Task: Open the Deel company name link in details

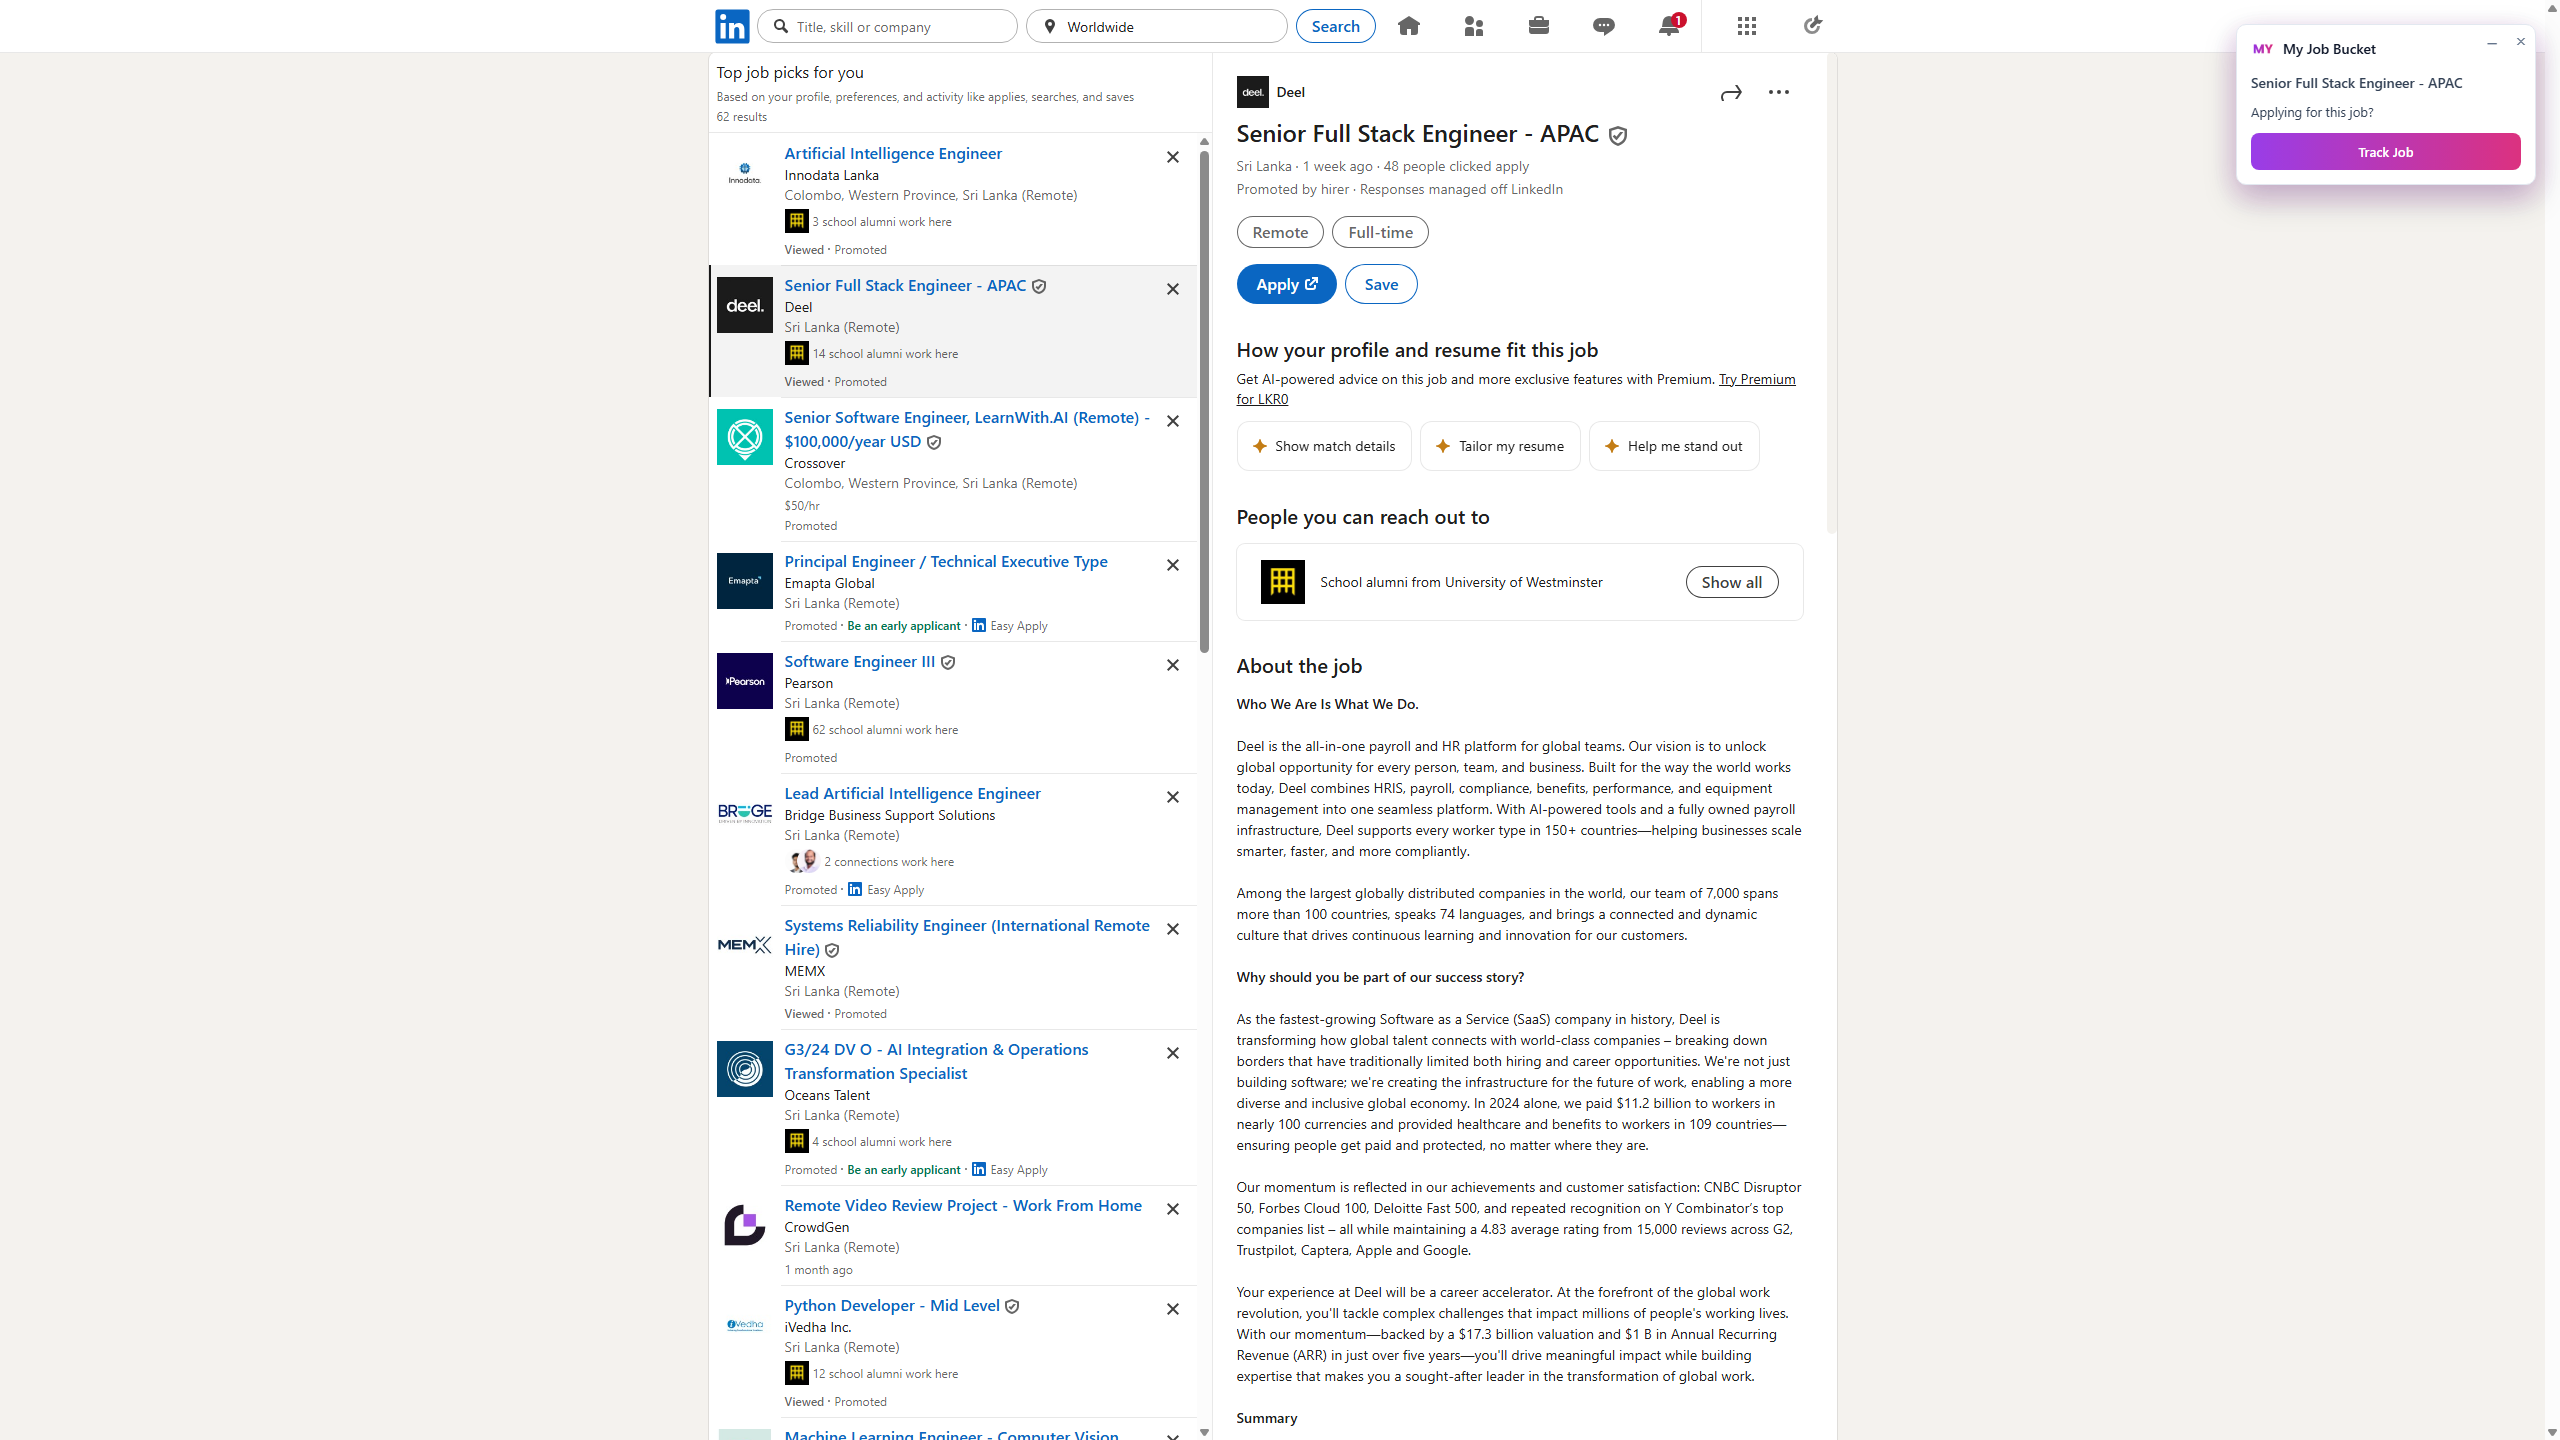Action: [x=1291, y=92]
